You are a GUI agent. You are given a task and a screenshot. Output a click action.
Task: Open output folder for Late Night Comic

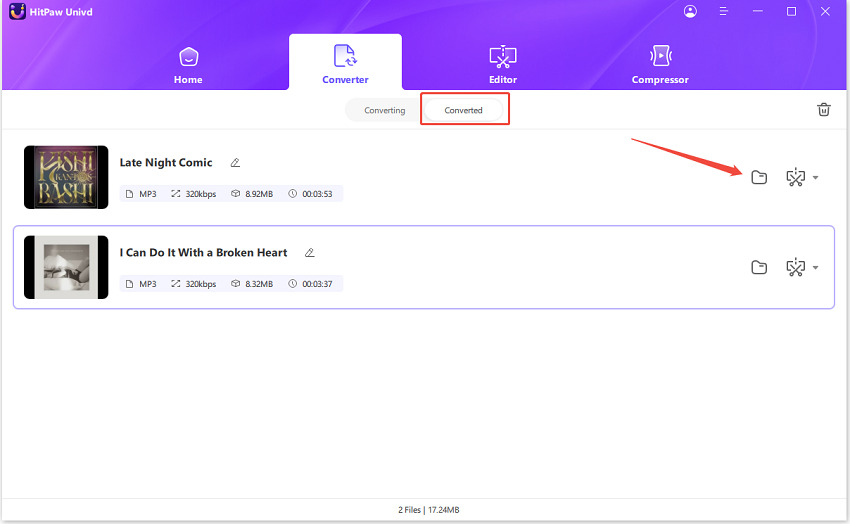(759, 177)
